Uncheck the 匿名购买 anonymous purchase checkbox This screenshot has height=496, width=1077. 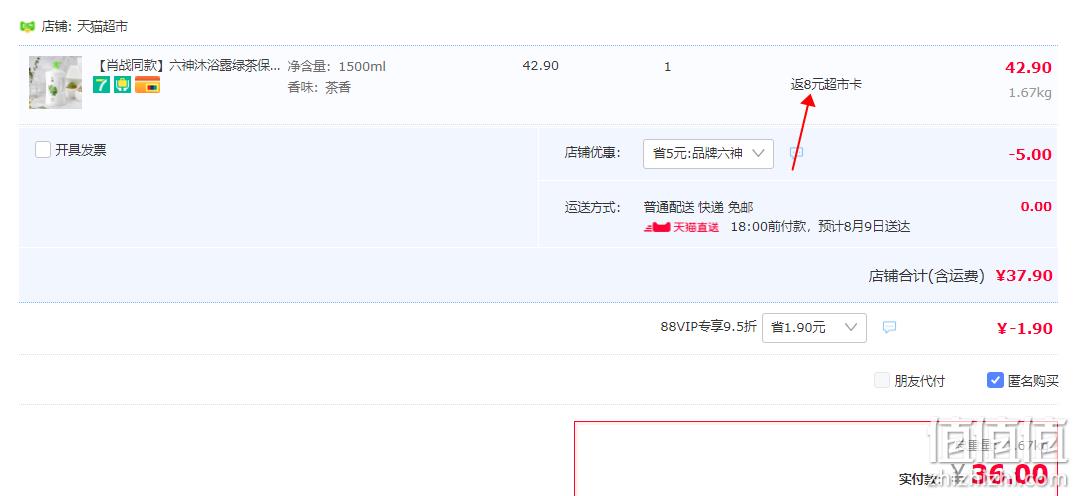pos(995,380)
